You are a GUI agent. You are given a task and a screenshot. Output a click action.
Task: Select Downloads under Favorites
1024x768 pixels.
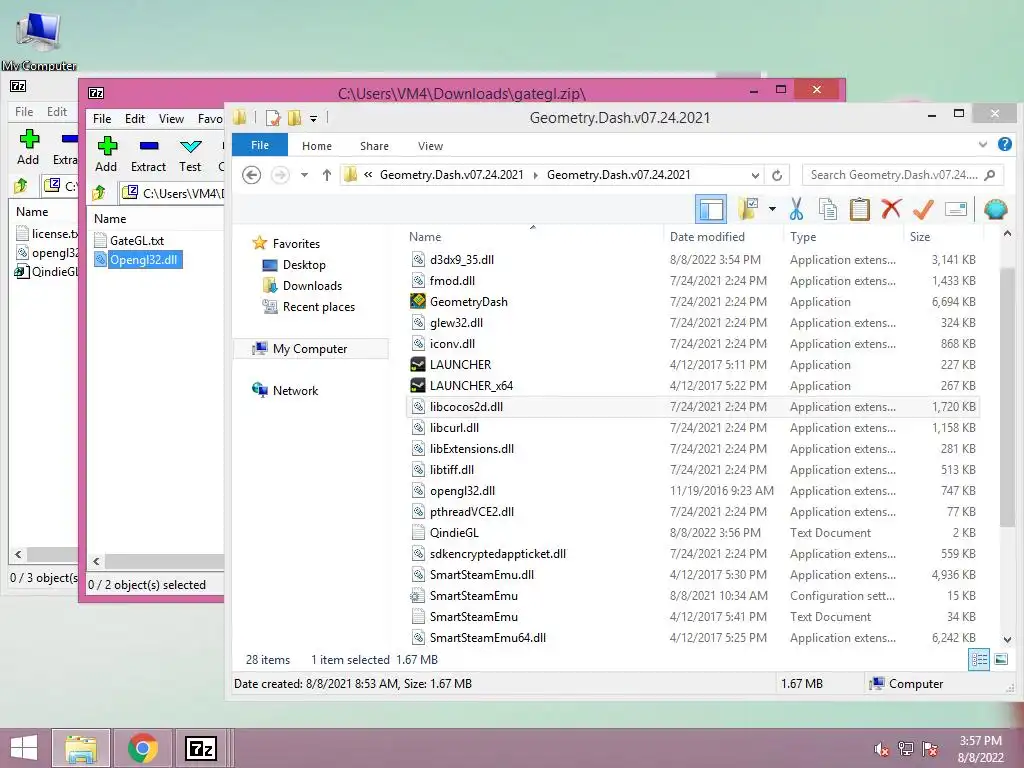tap(312, 285)
